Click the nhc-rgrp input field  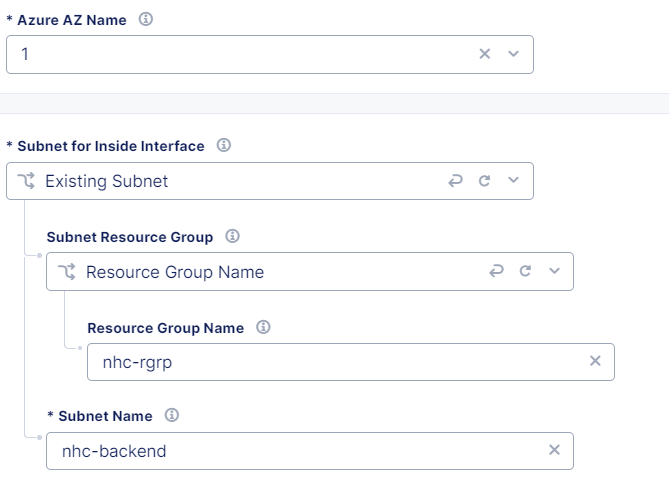coord(351,362)
